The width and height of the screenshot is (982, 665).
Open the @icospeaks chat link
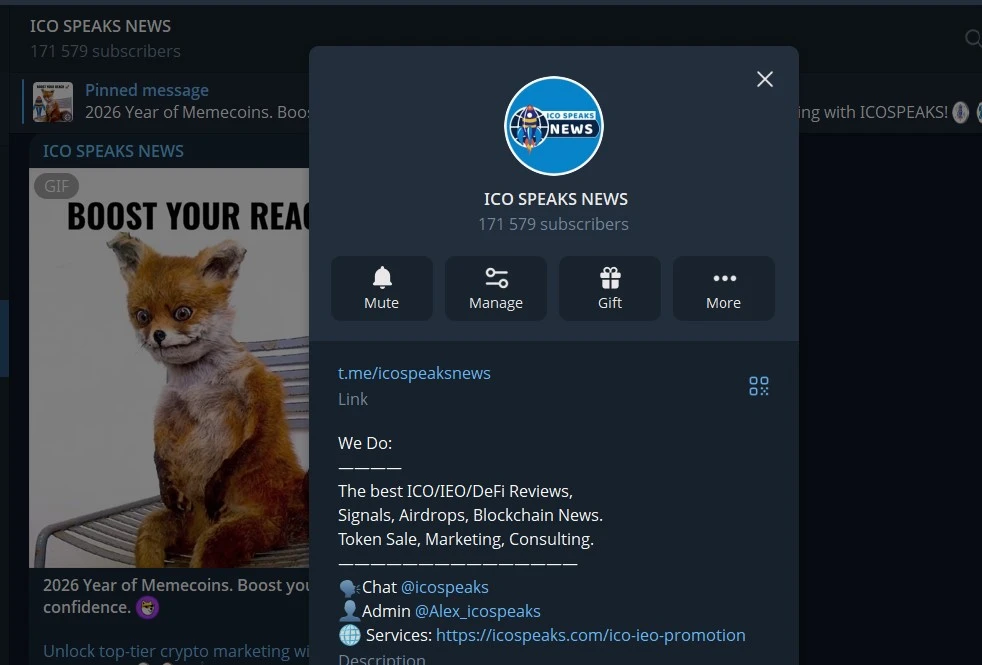coord(444,587)
